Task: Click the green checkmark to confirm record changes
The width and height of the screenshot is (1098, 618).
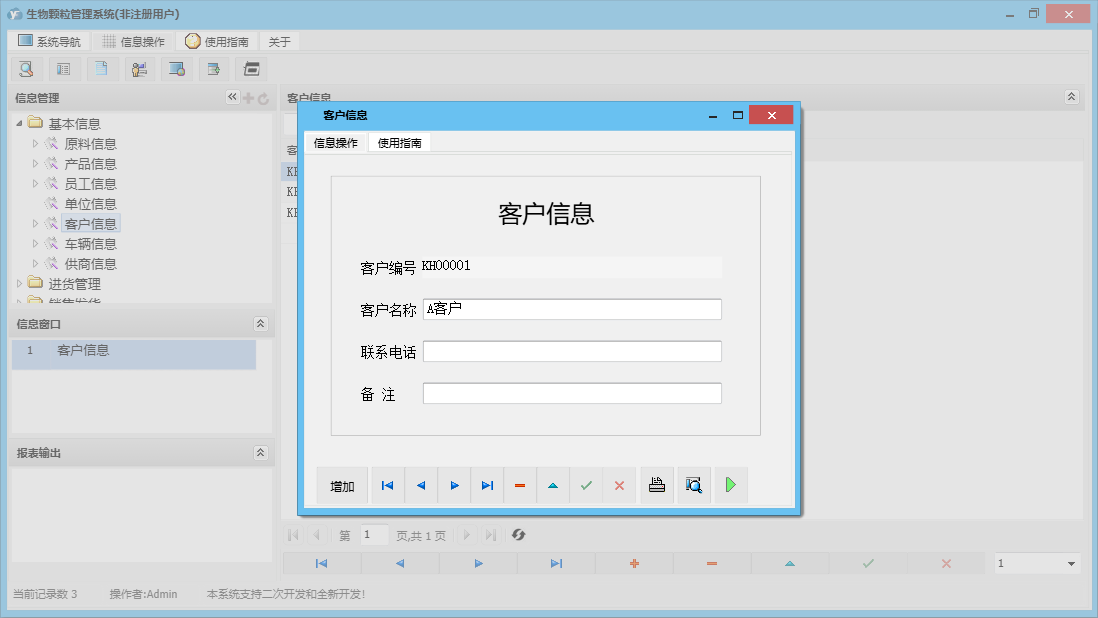Action: 586,485
